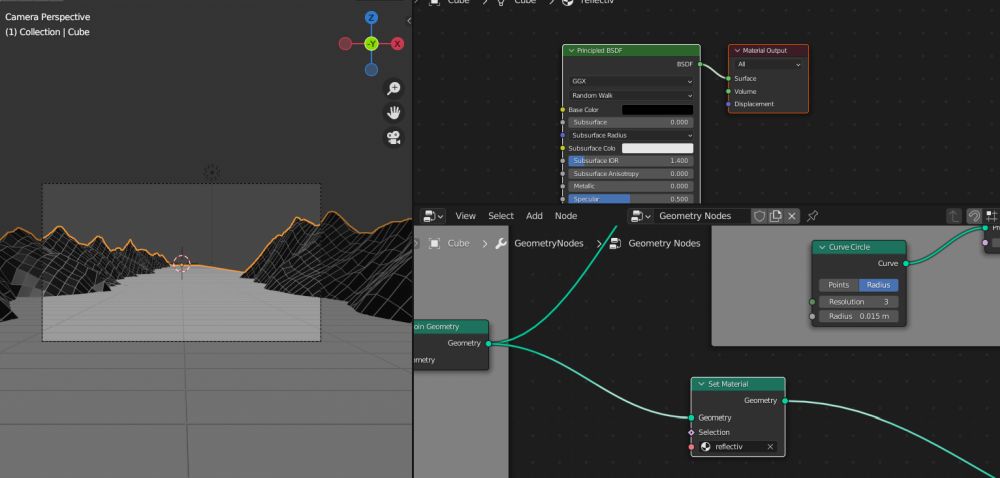Open the Subsurface Radius dropdown
This screenshot has height=478, width=1000.
[x=631, y=135]
